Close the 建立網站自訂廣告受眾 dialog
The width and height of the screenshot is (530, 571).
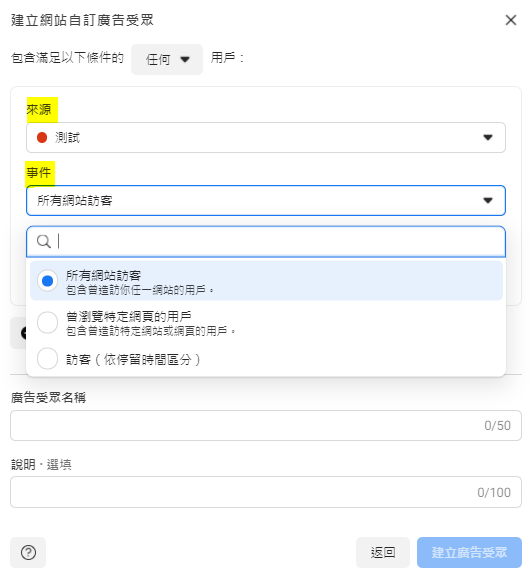click(x=511, y=20)
